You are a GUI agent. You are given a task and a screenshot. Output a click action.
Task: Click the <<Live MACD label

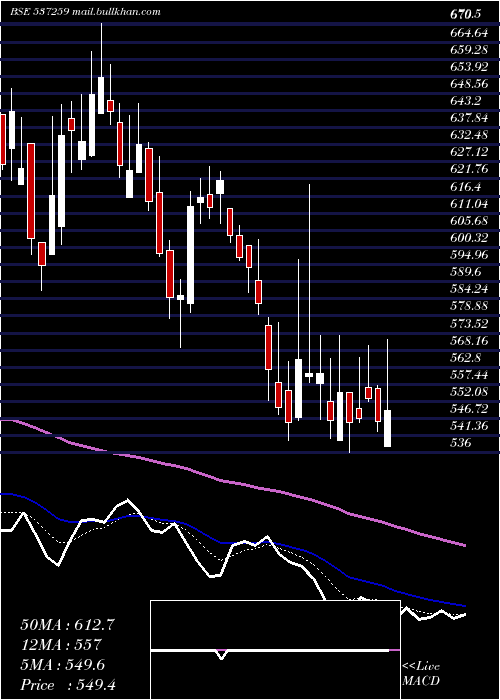(421, 674)
